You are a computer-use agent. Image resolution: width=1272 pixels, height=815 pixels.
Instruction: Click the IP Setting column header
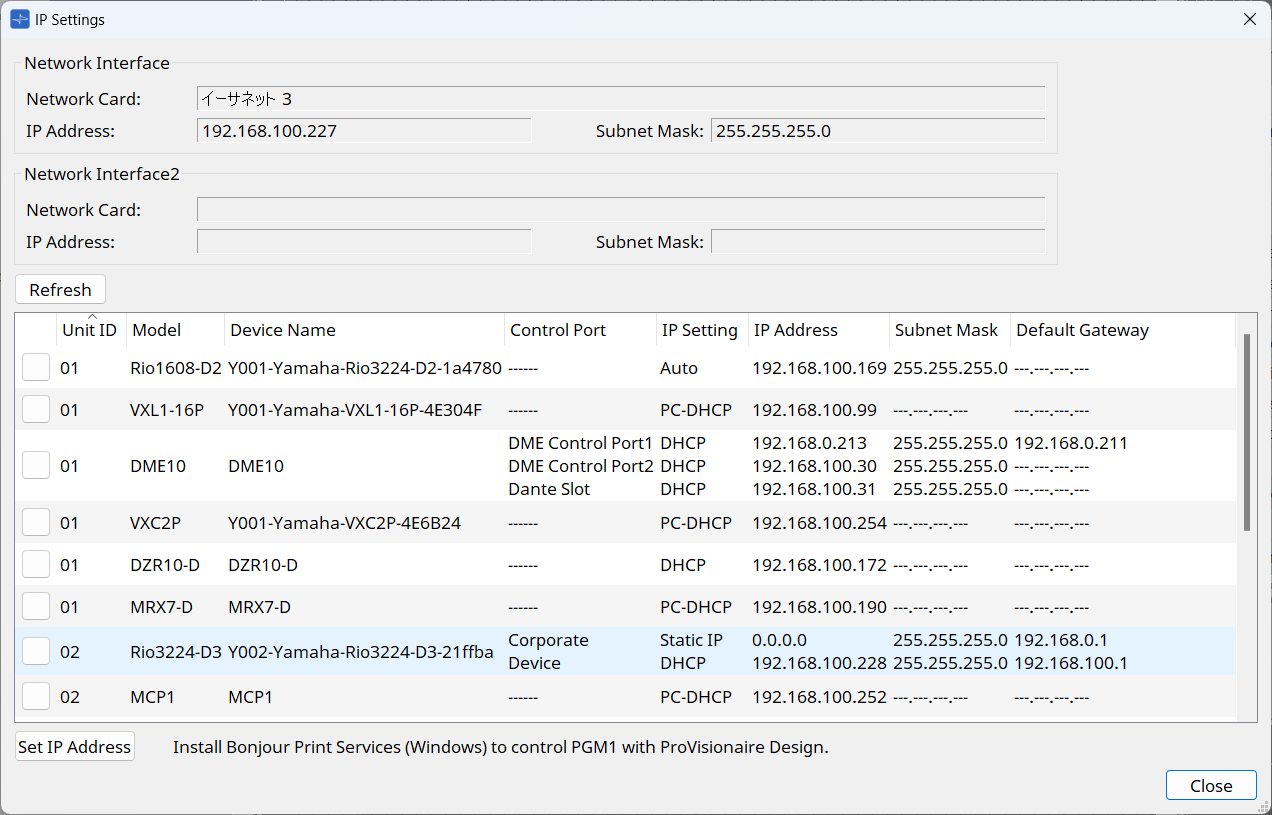[x=700, y=330]
